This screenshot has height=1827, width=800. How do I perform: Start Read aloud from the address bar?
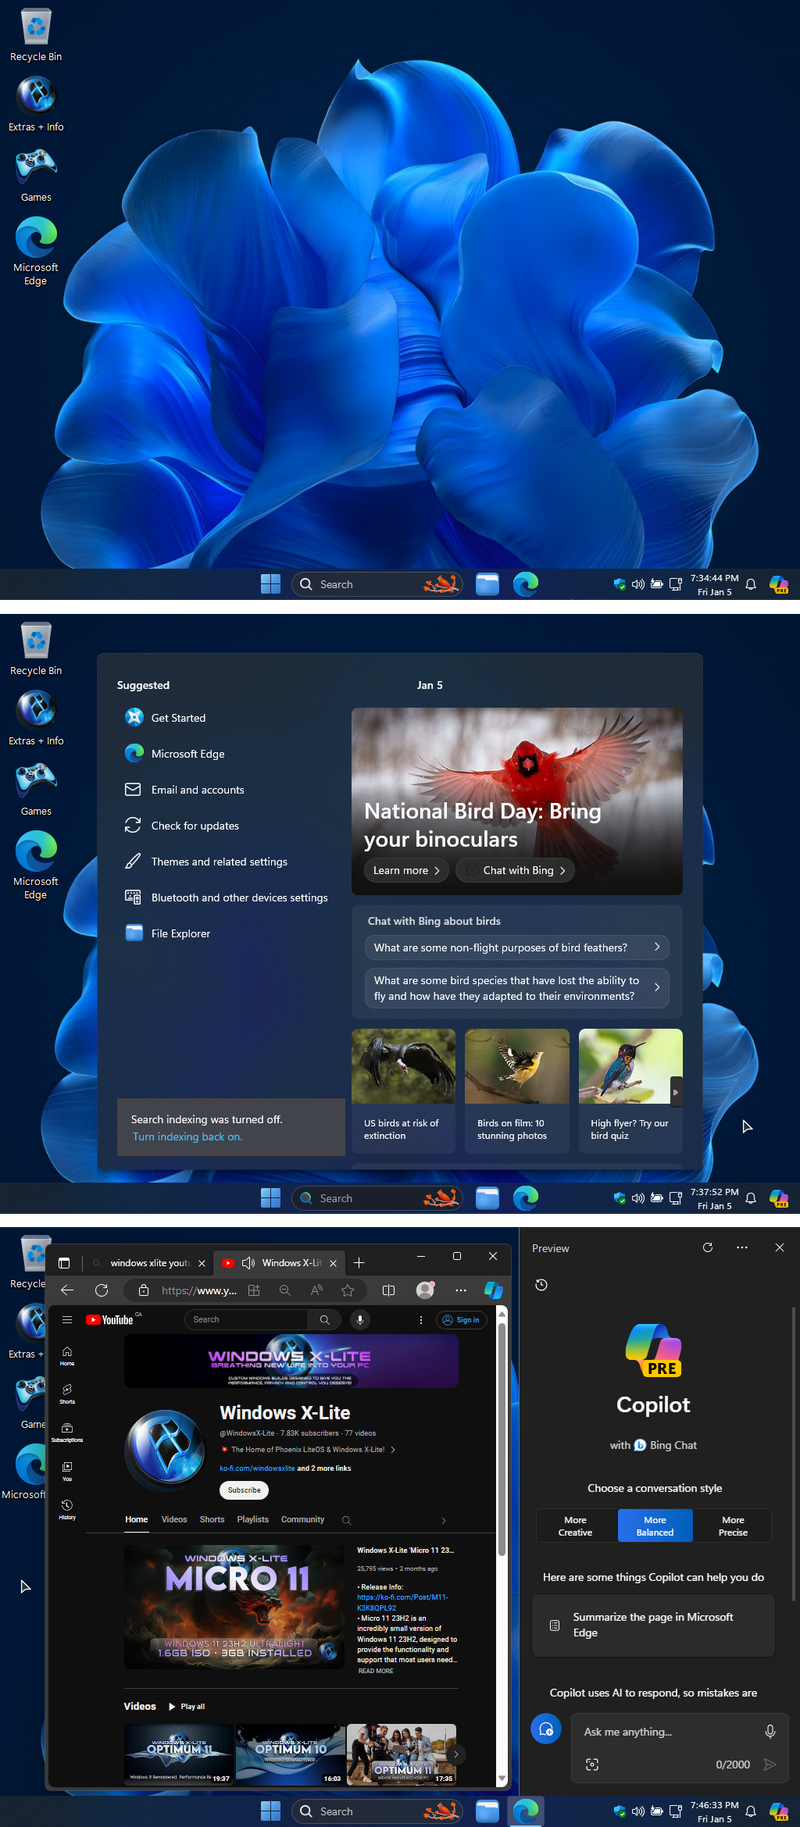(316, 1290)
